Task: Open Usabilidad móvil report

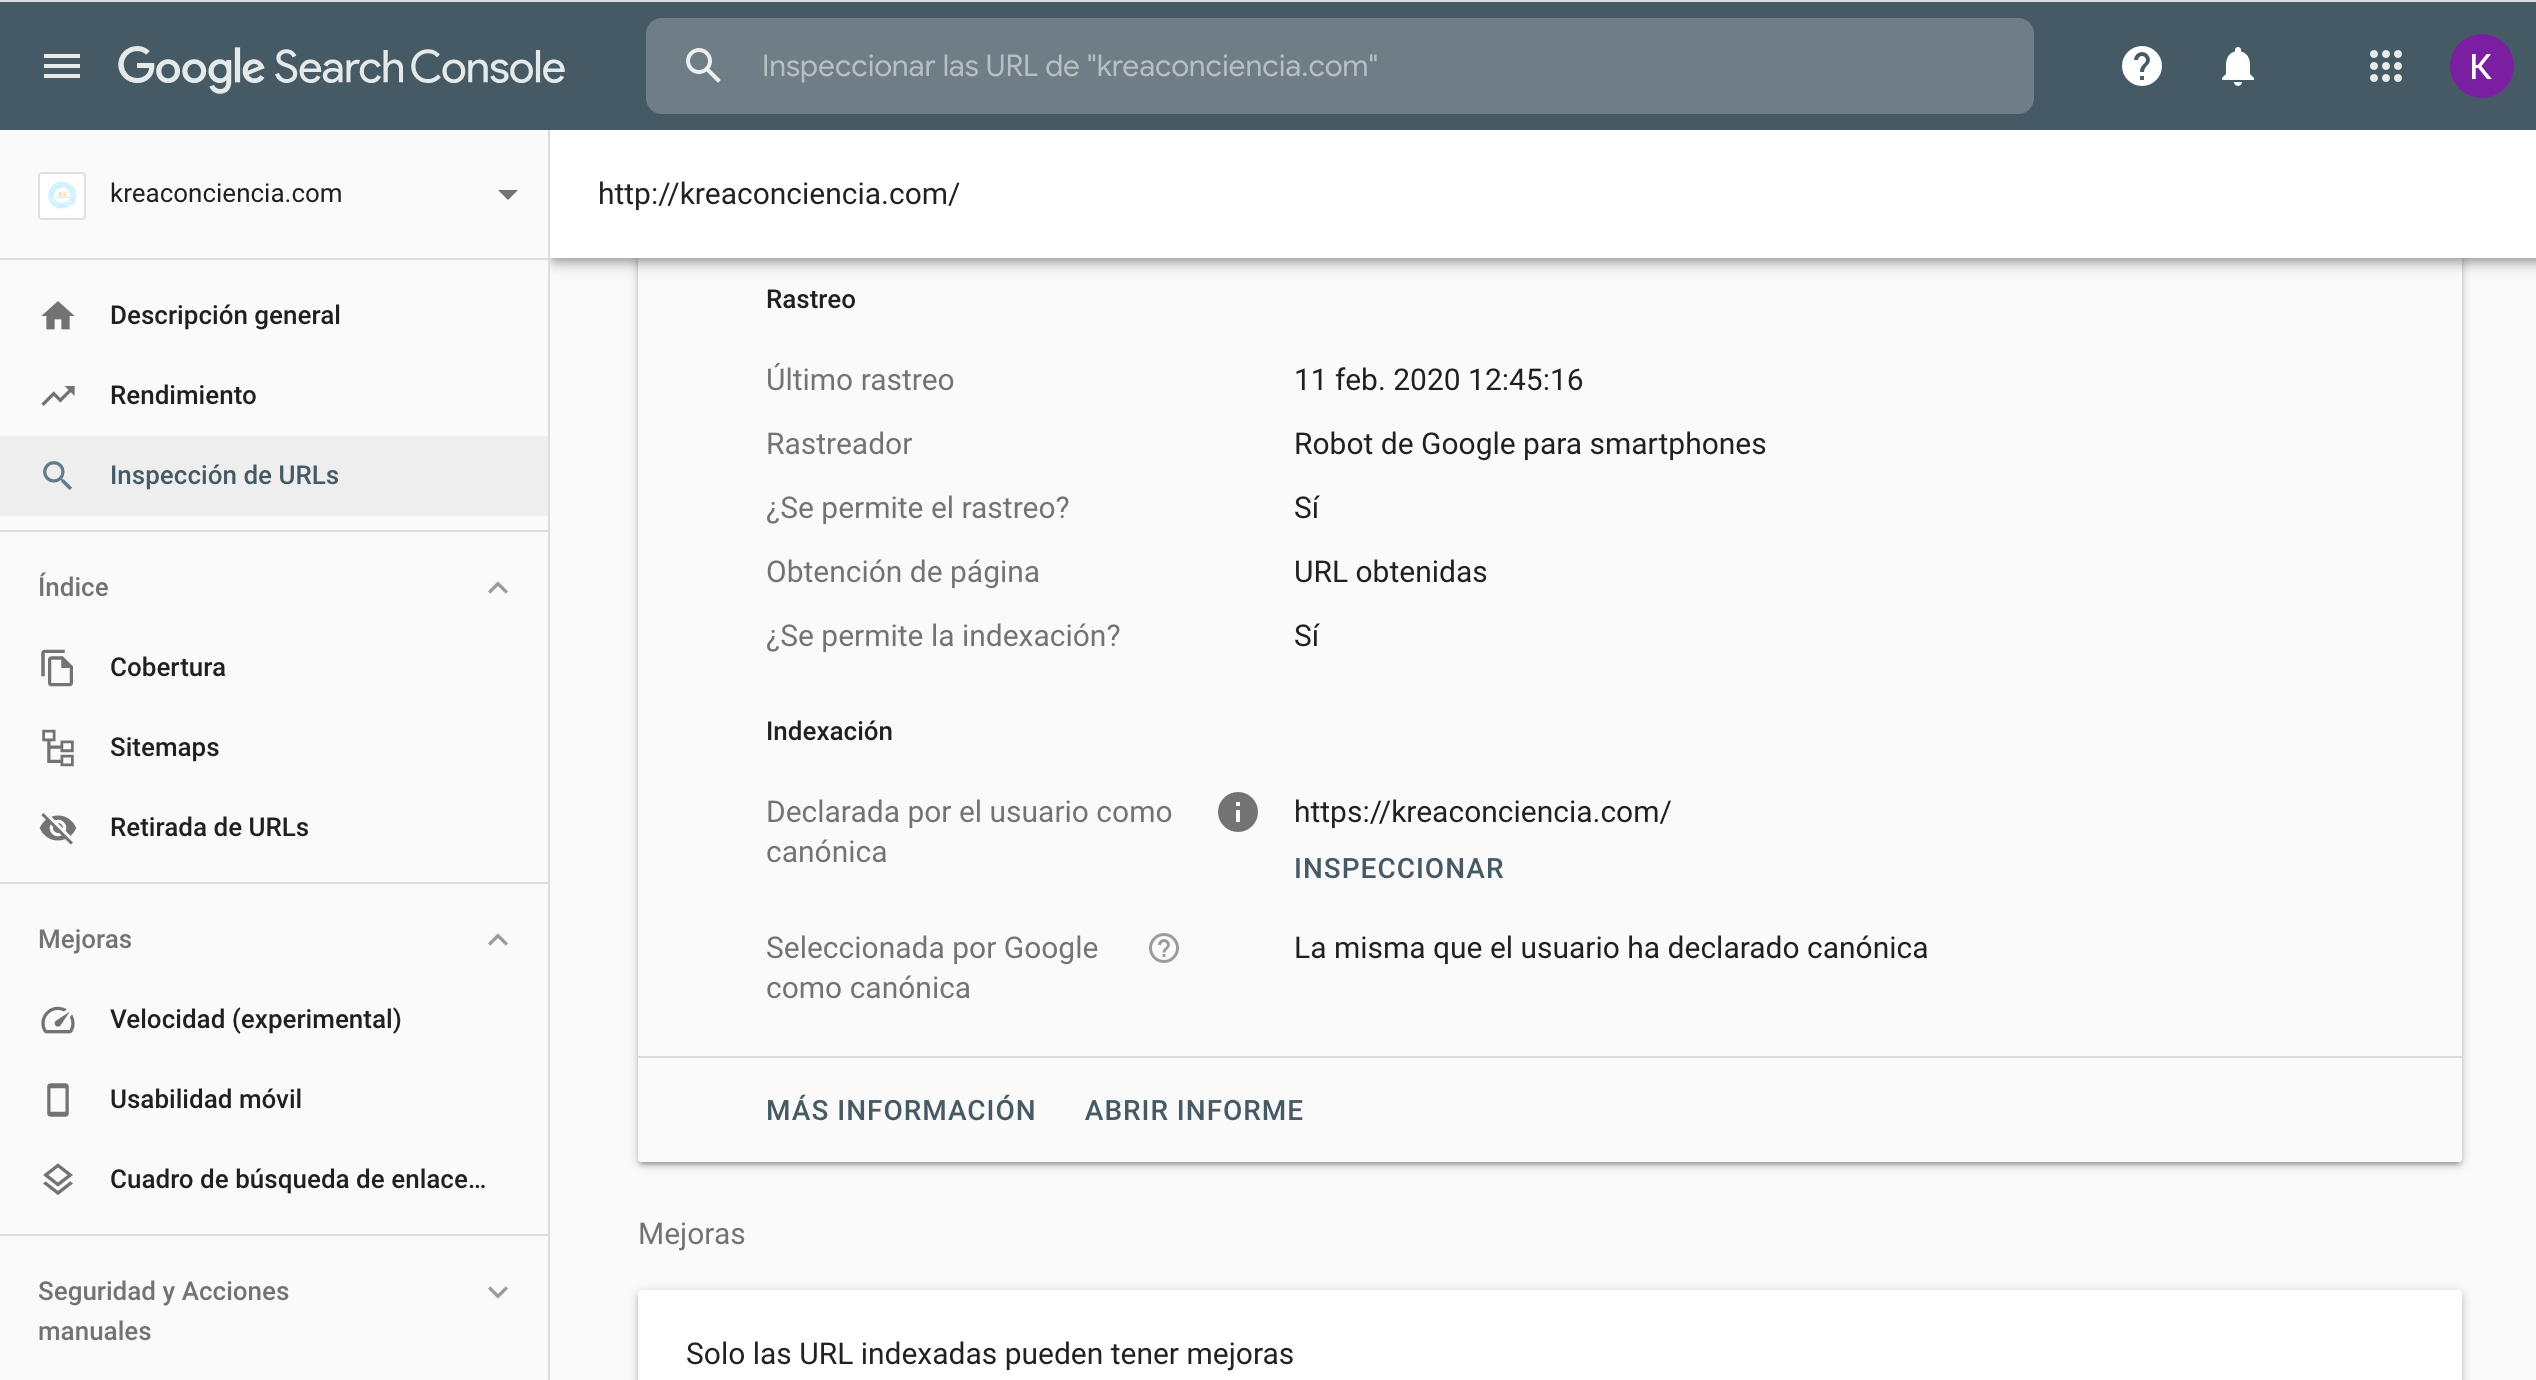Action: click(x=274, y=1099)
